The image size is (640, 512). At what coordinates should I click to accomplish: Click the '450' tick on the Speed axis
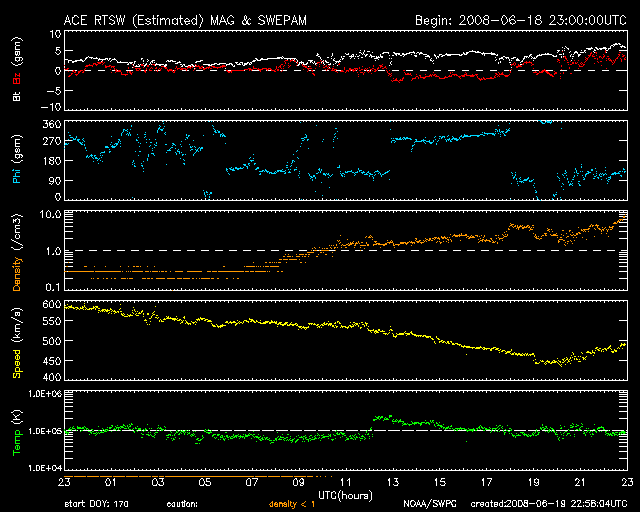click(x=52, y=361)
